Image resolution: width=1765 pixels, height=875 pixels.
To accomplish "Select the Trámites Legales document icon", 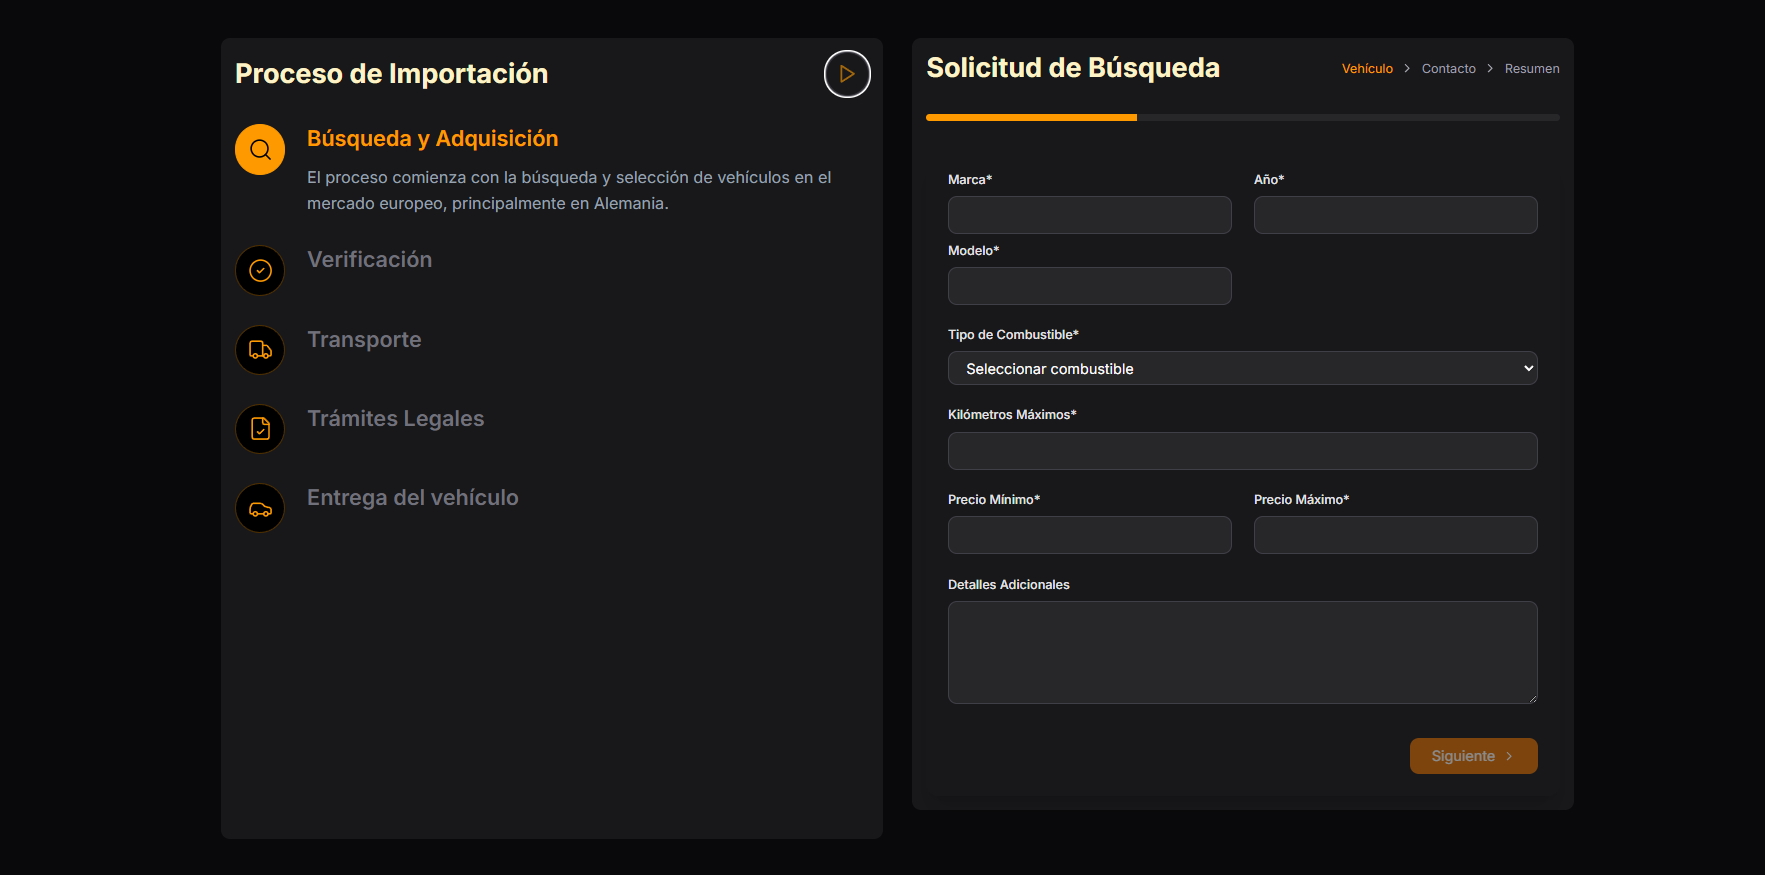I will point(260,429).
